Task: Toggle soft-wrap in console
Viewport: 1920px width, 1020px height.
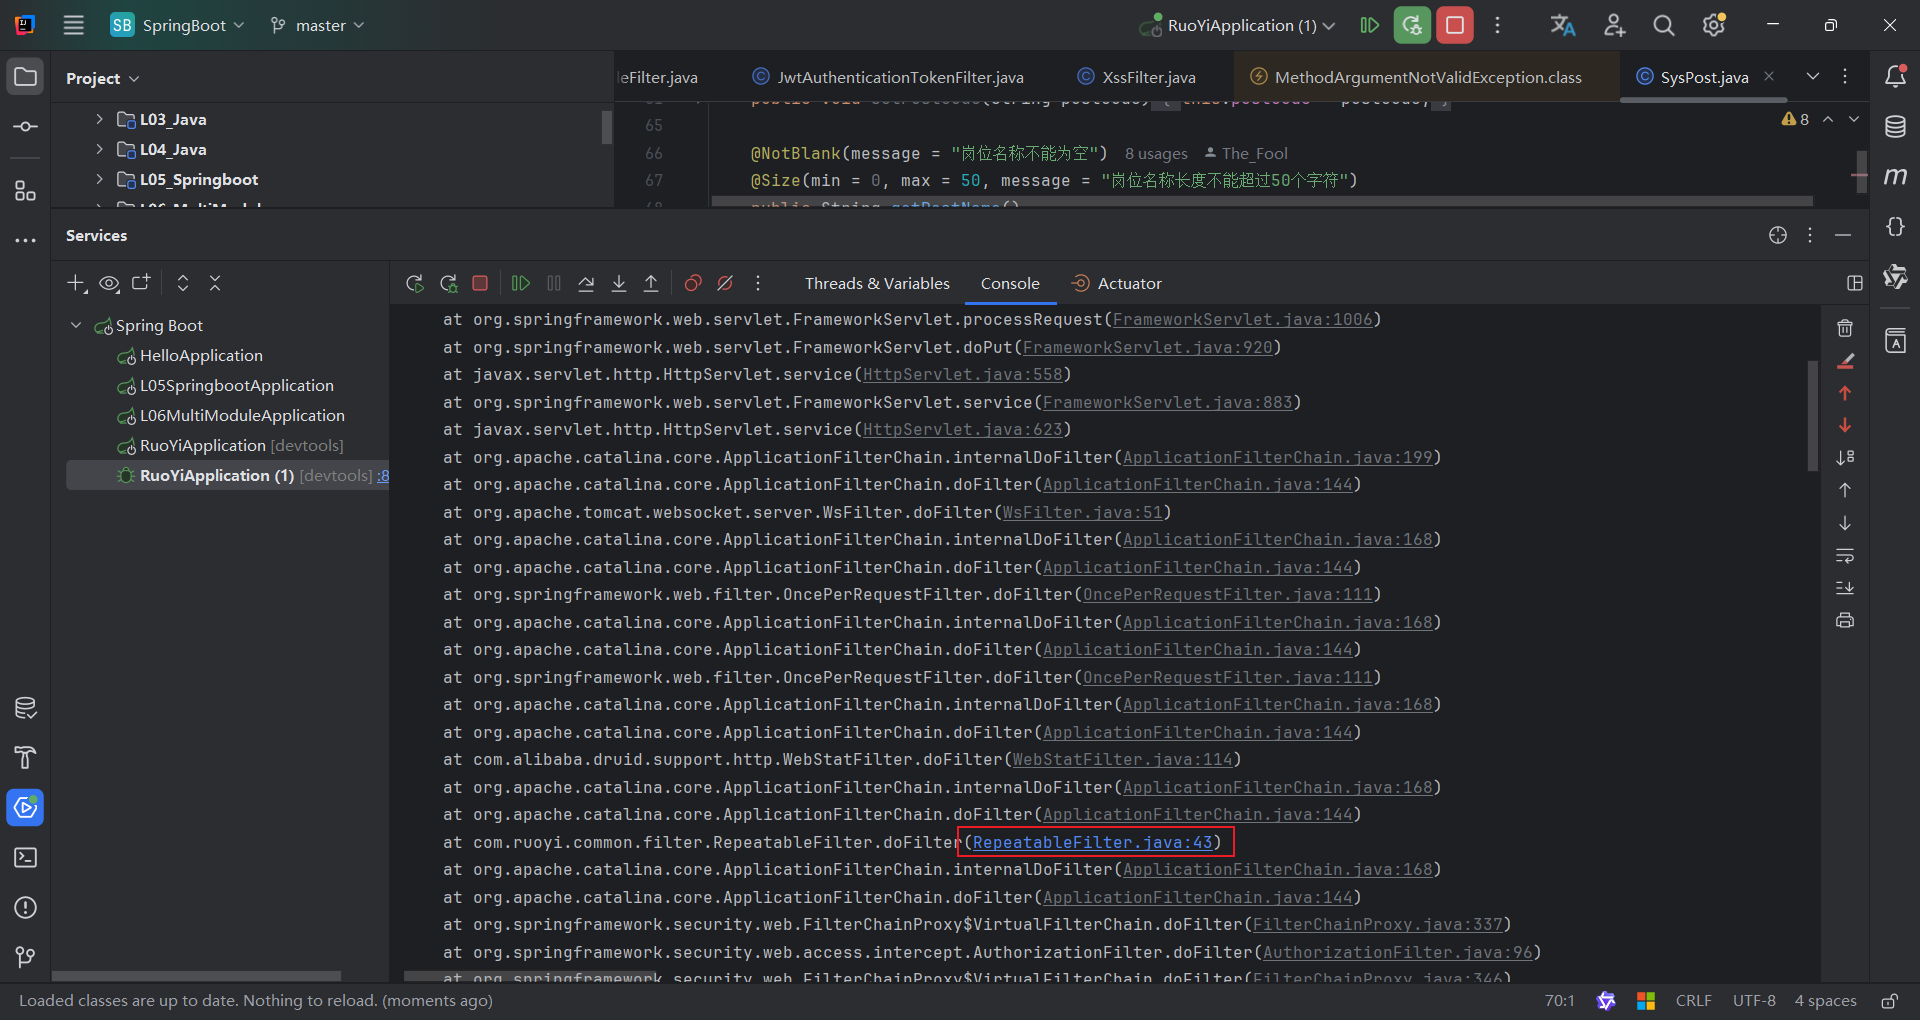Action: pyautogui.click(x=1845, y=555)
